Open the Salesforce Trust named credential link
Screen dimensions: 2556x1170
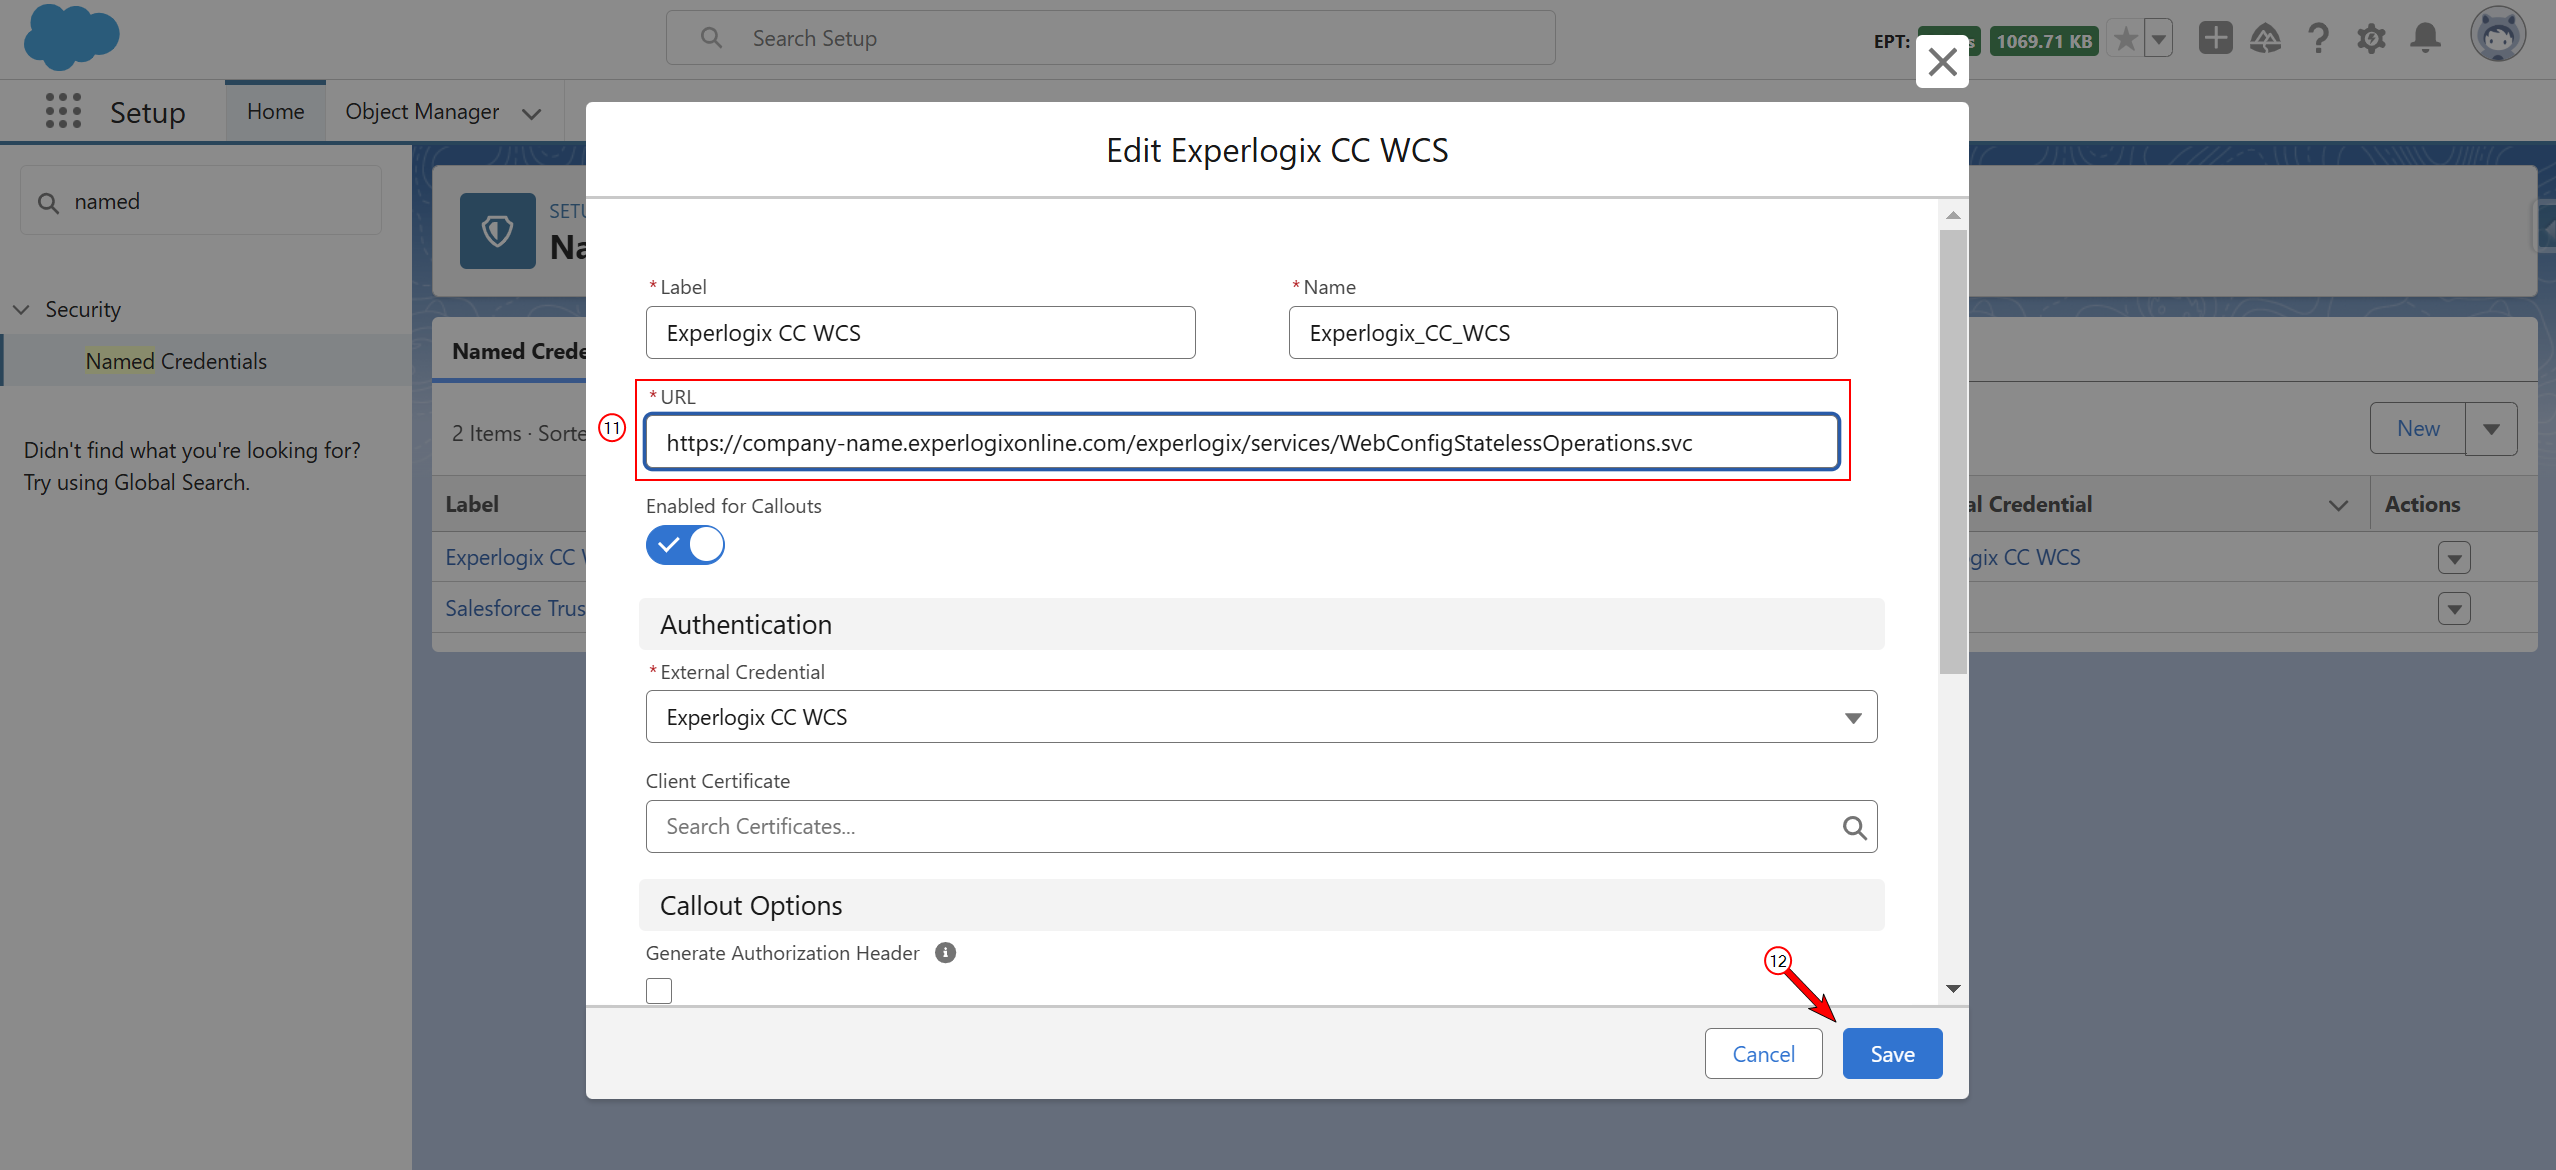515,608
